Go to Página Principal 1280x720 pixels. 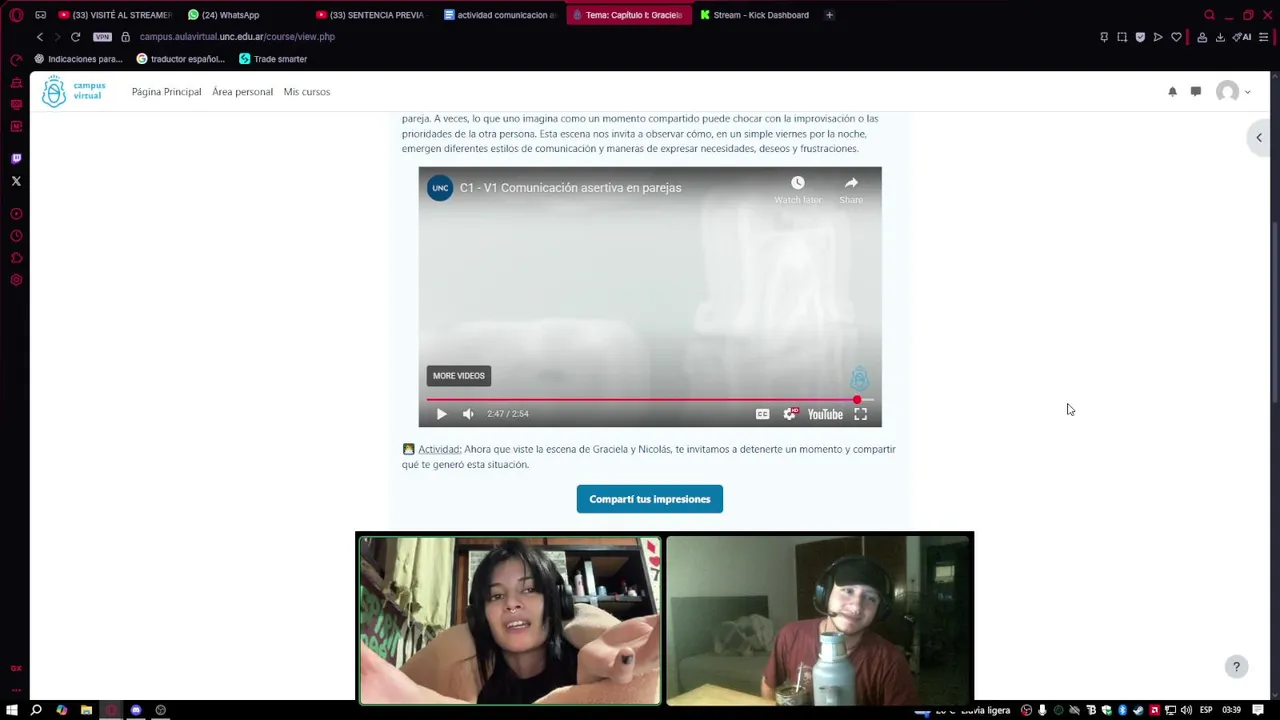click(166, 92)
